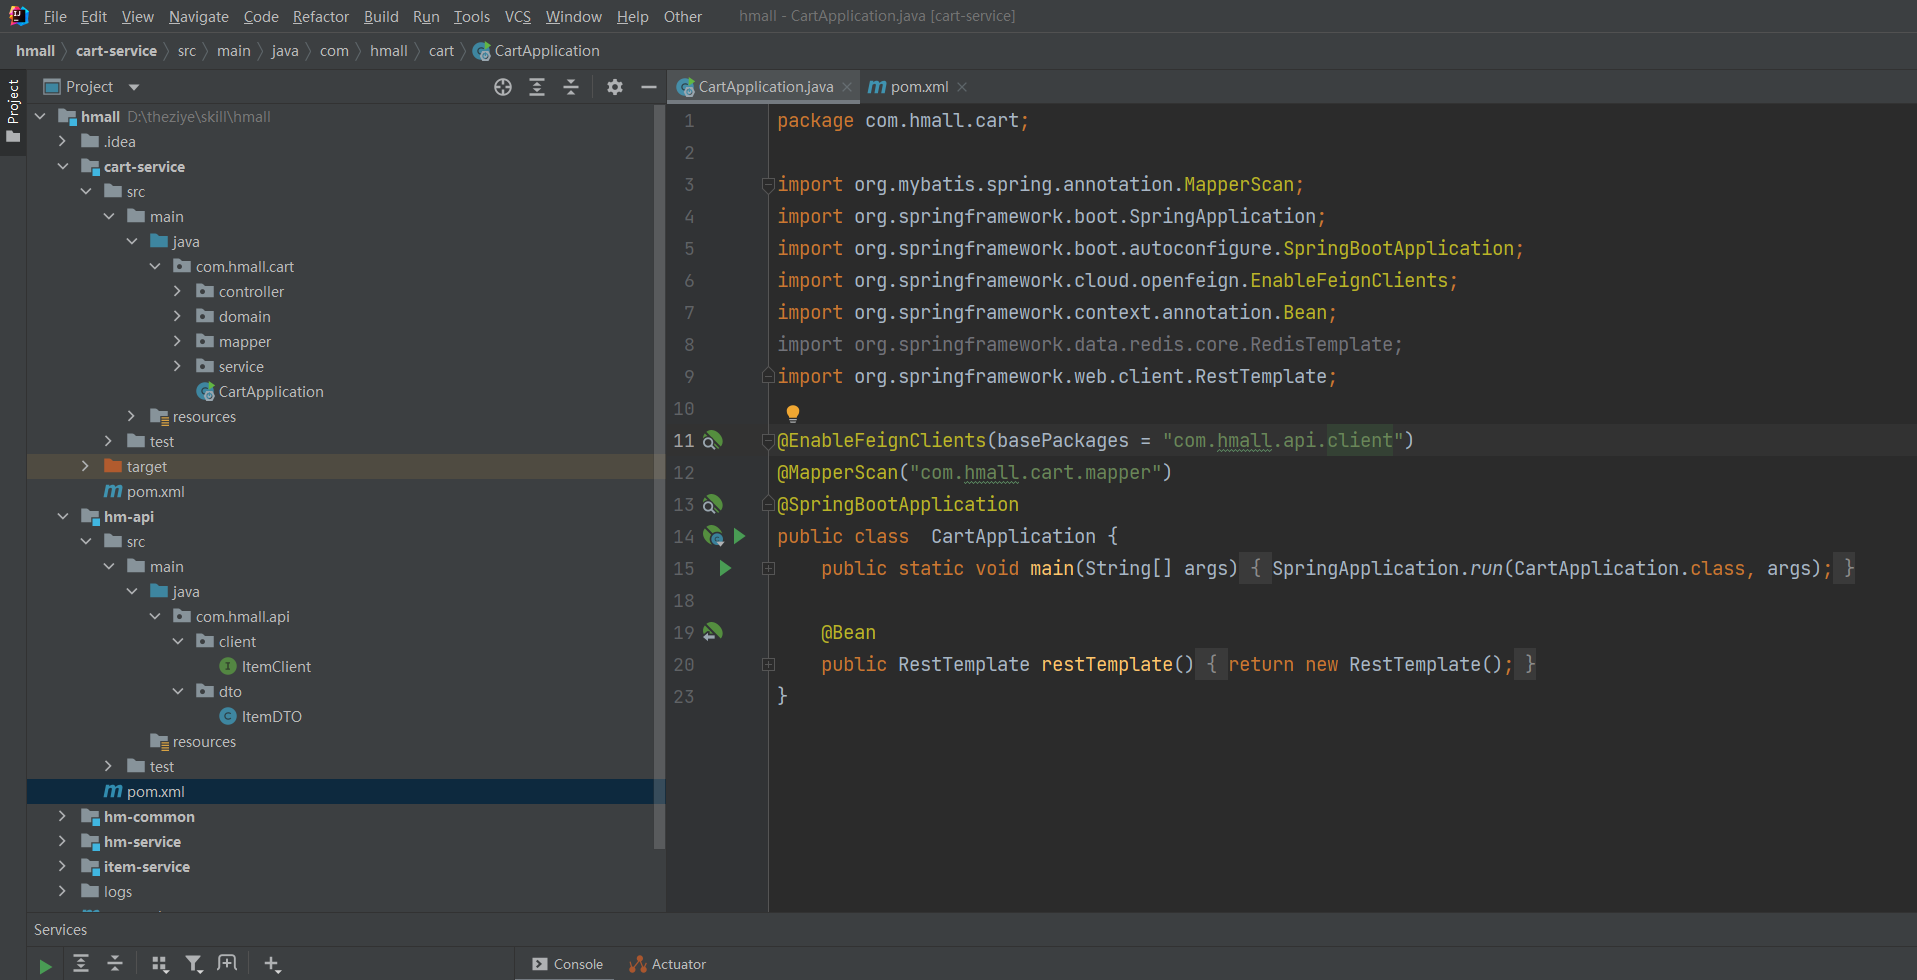Image resolution: width=1917 pixels, height=980 pixels.
Task: Open the VCS menu
Action: pyautogui.click(x=517, y=17)
